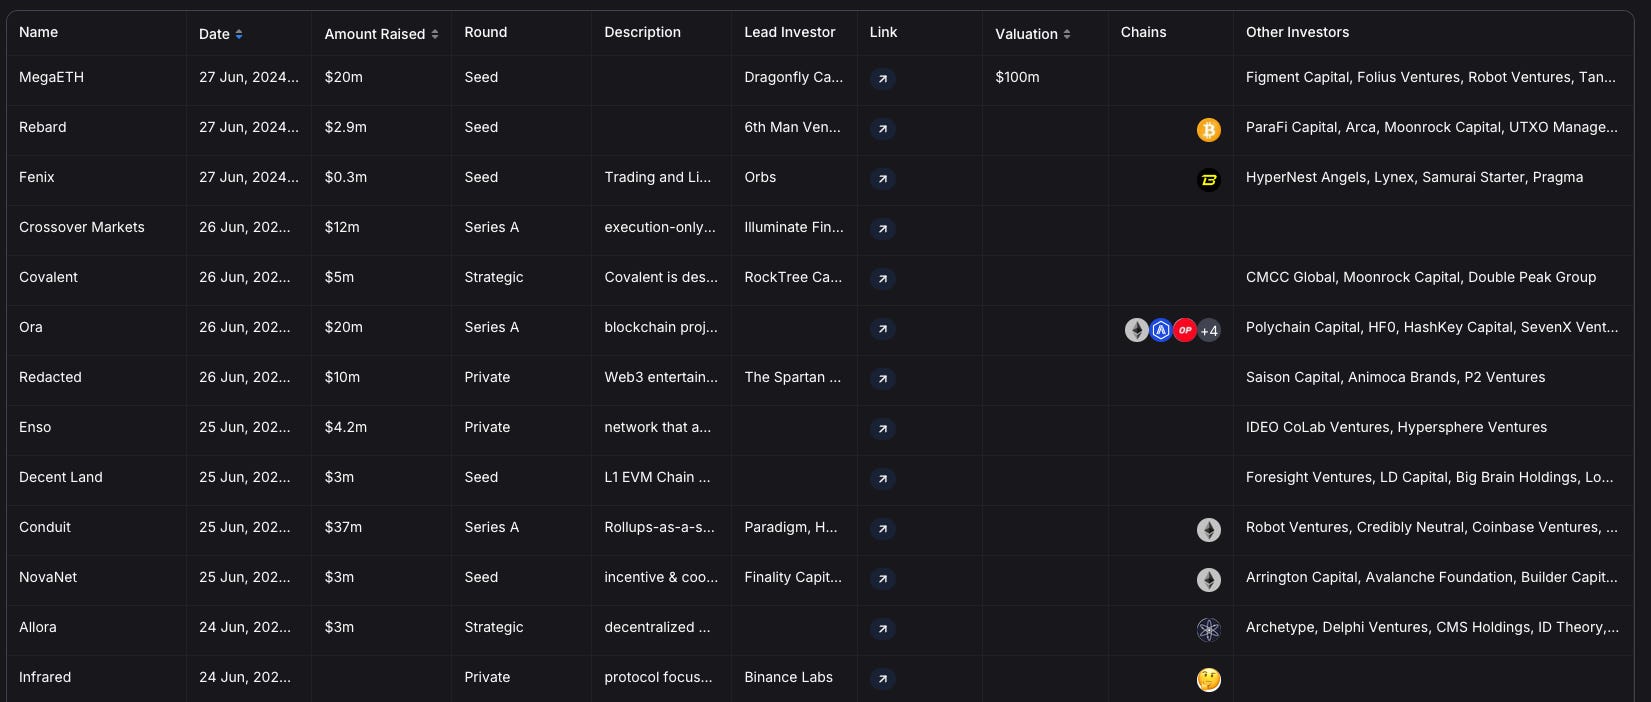Open the link arrow for Infrared
This screenshot has height=702, width=1651.
click(x=882, y=679)
